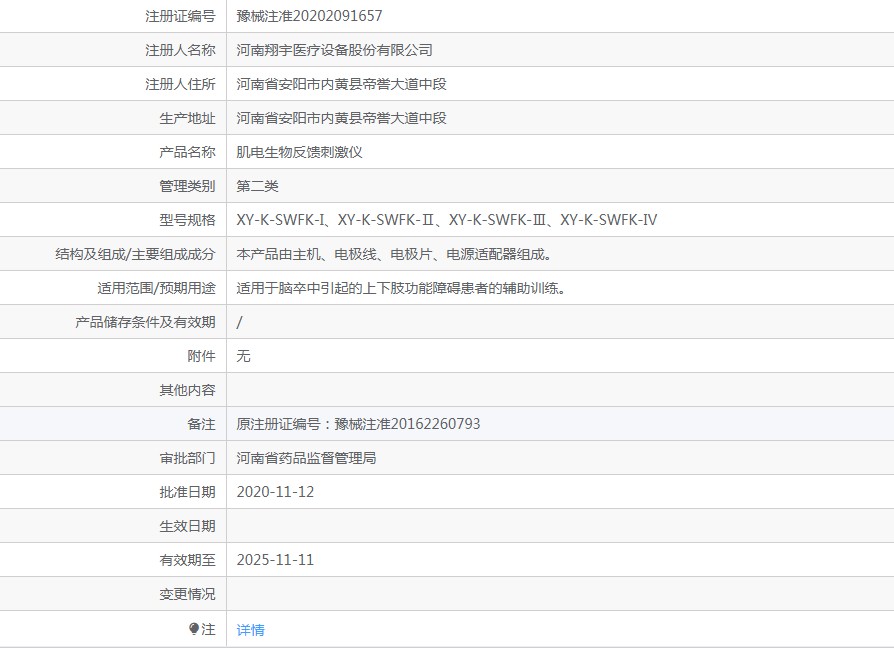Select the 生产地址 address value

(342, 118)
